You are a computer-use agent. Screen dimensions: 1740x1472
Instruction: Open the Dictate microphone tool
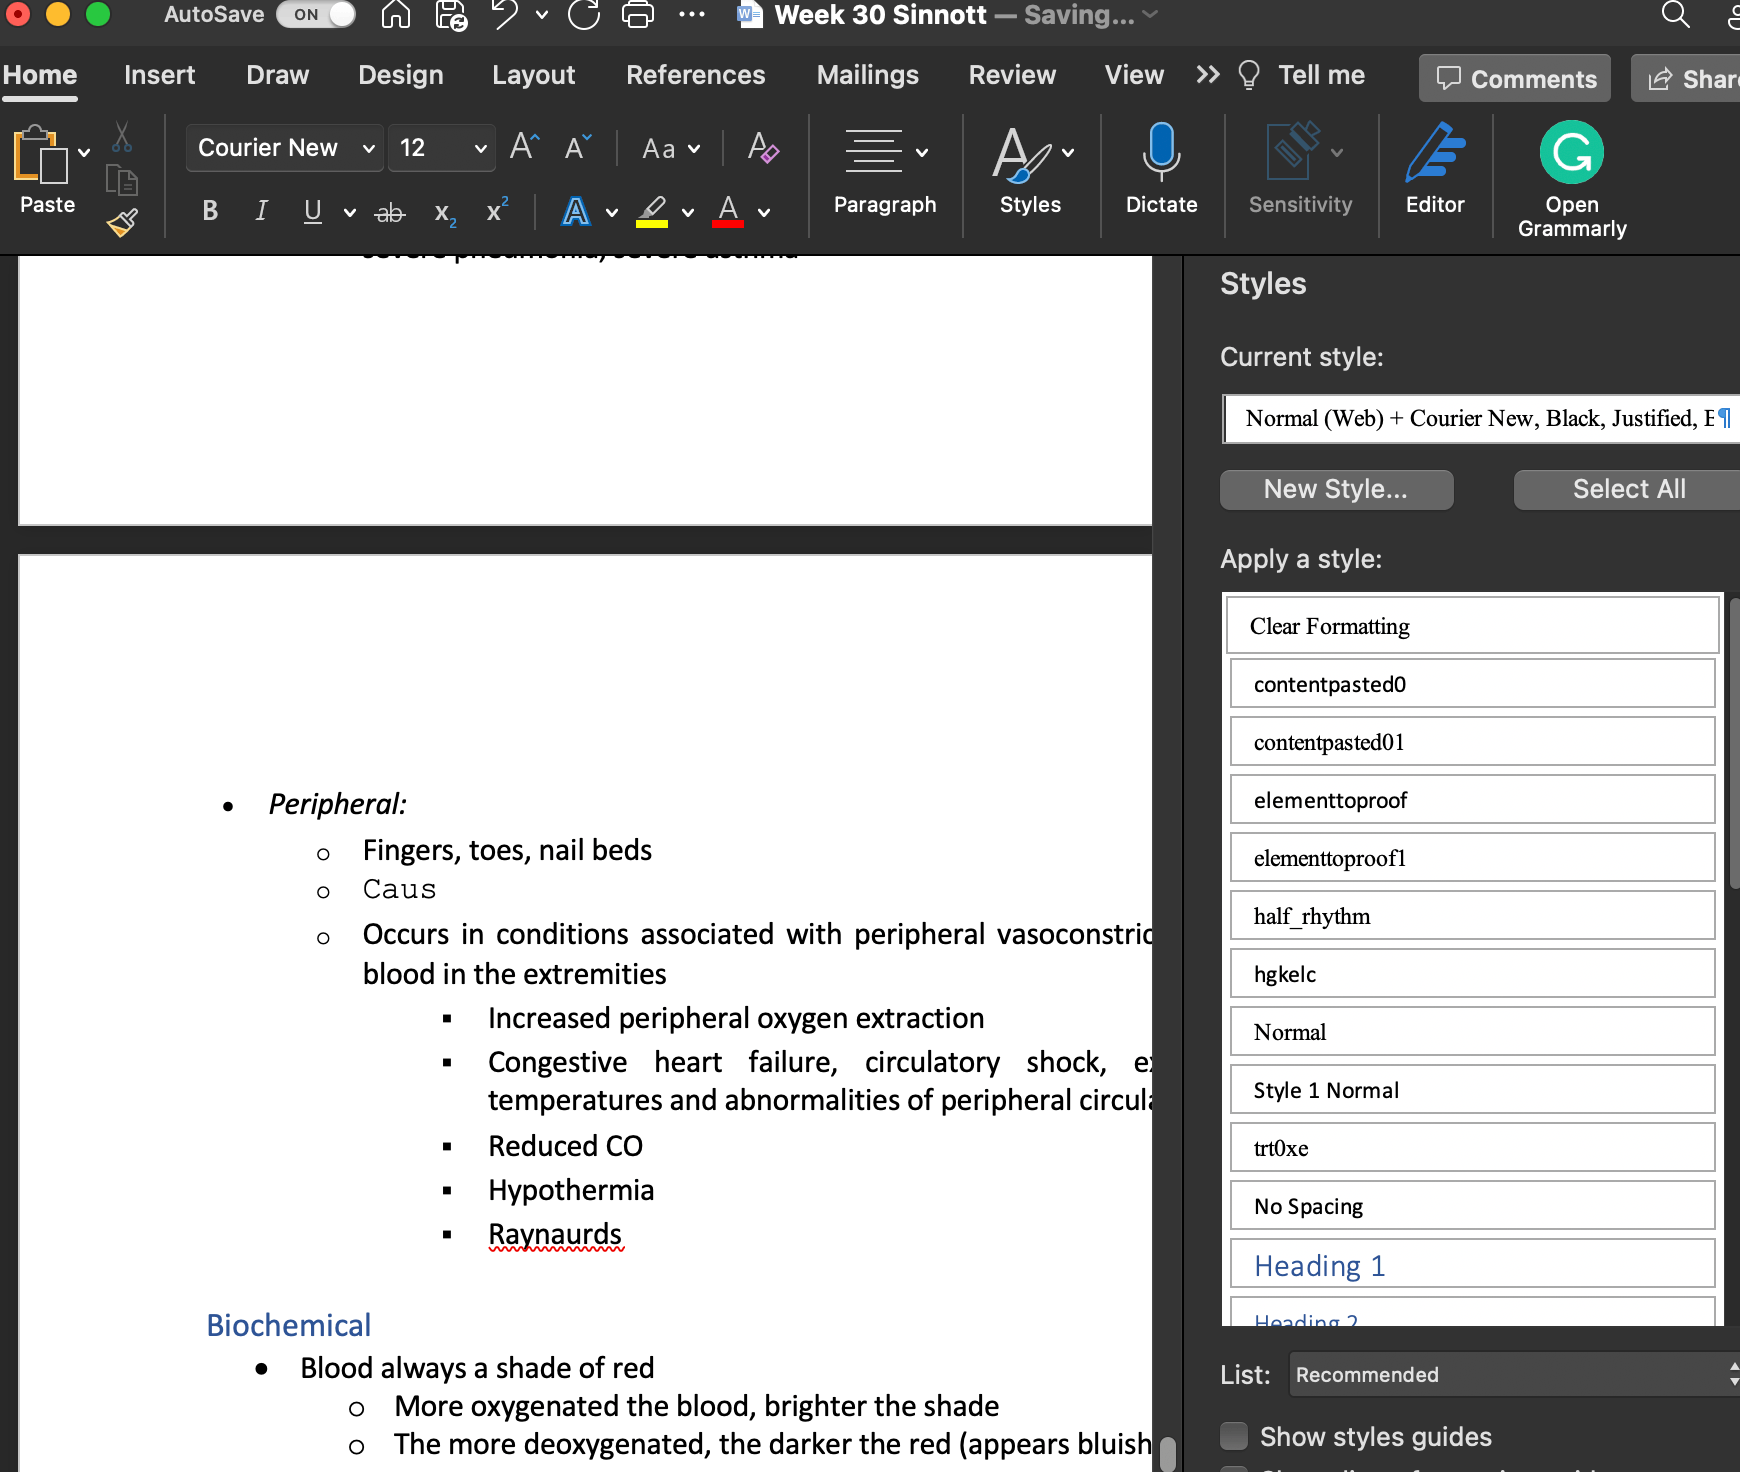point(1161,168)
